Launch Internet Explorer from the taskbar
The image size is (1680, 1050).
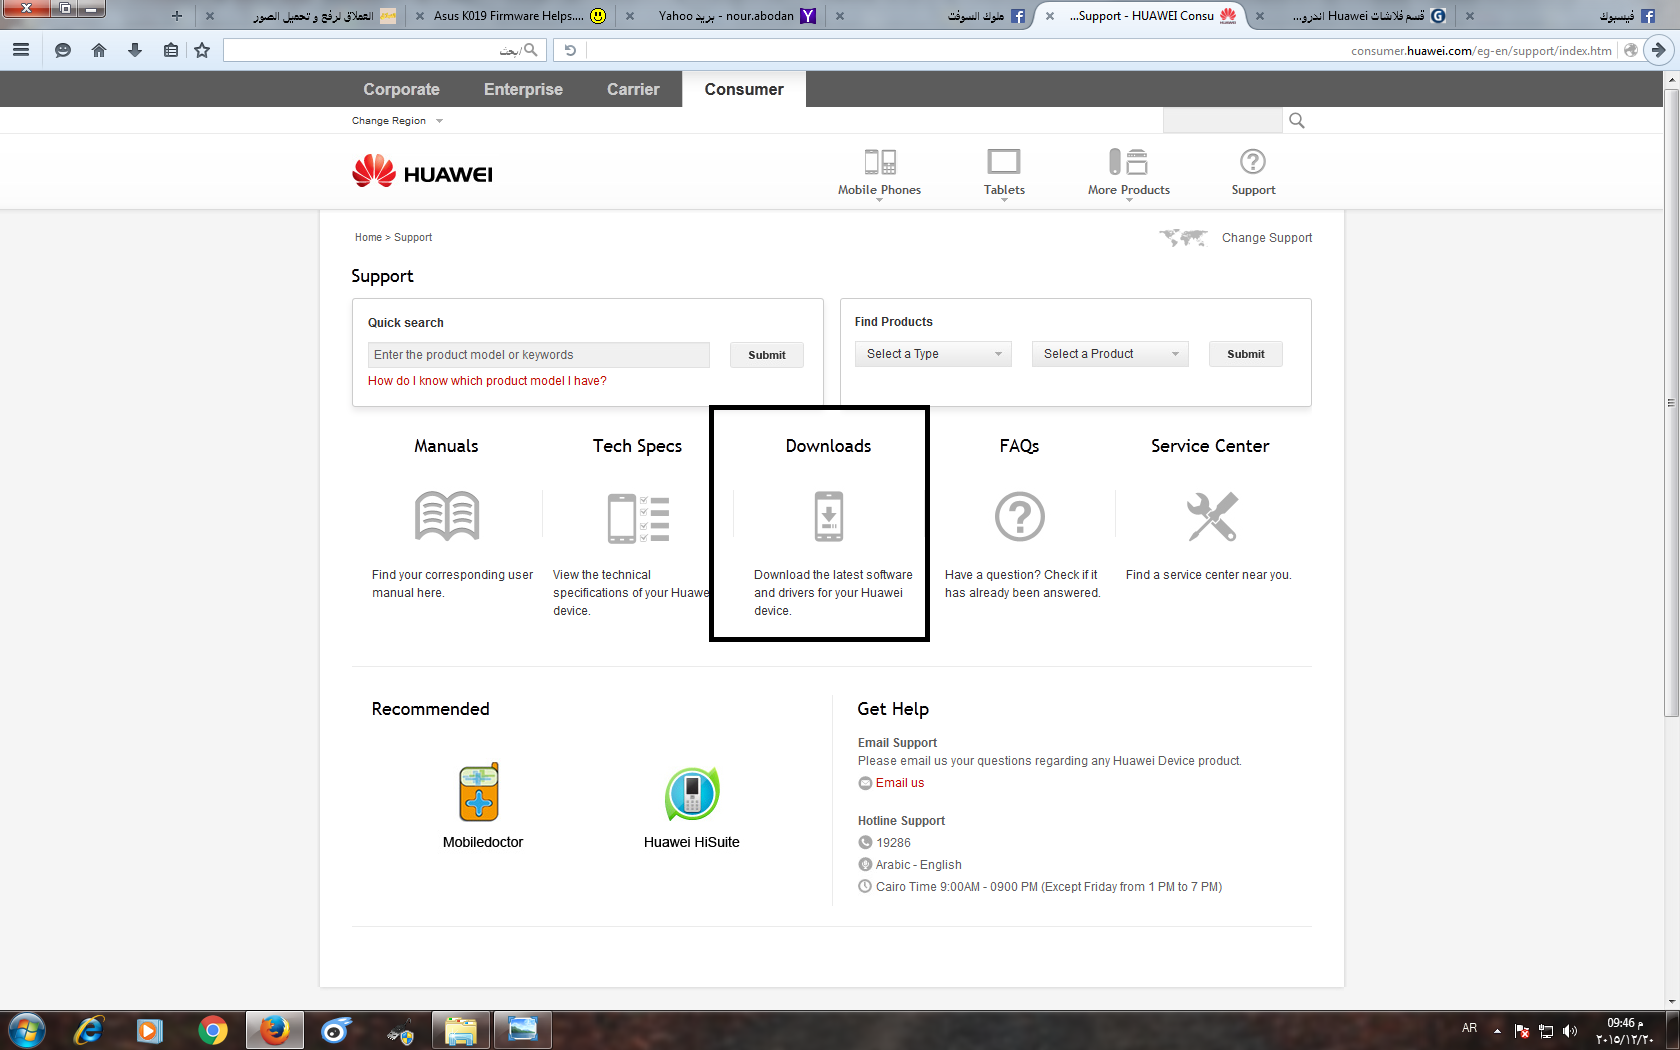88,1030
